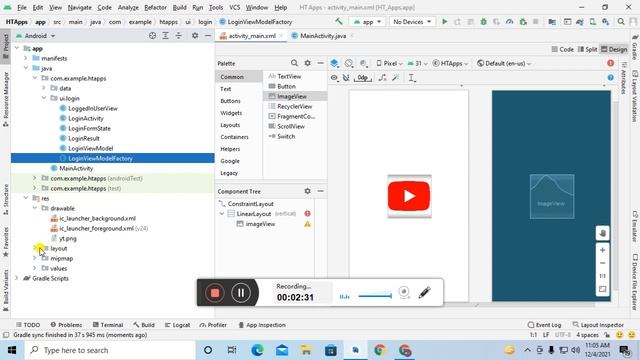Click the Infer Constraints magic wand

coord(395,78)
